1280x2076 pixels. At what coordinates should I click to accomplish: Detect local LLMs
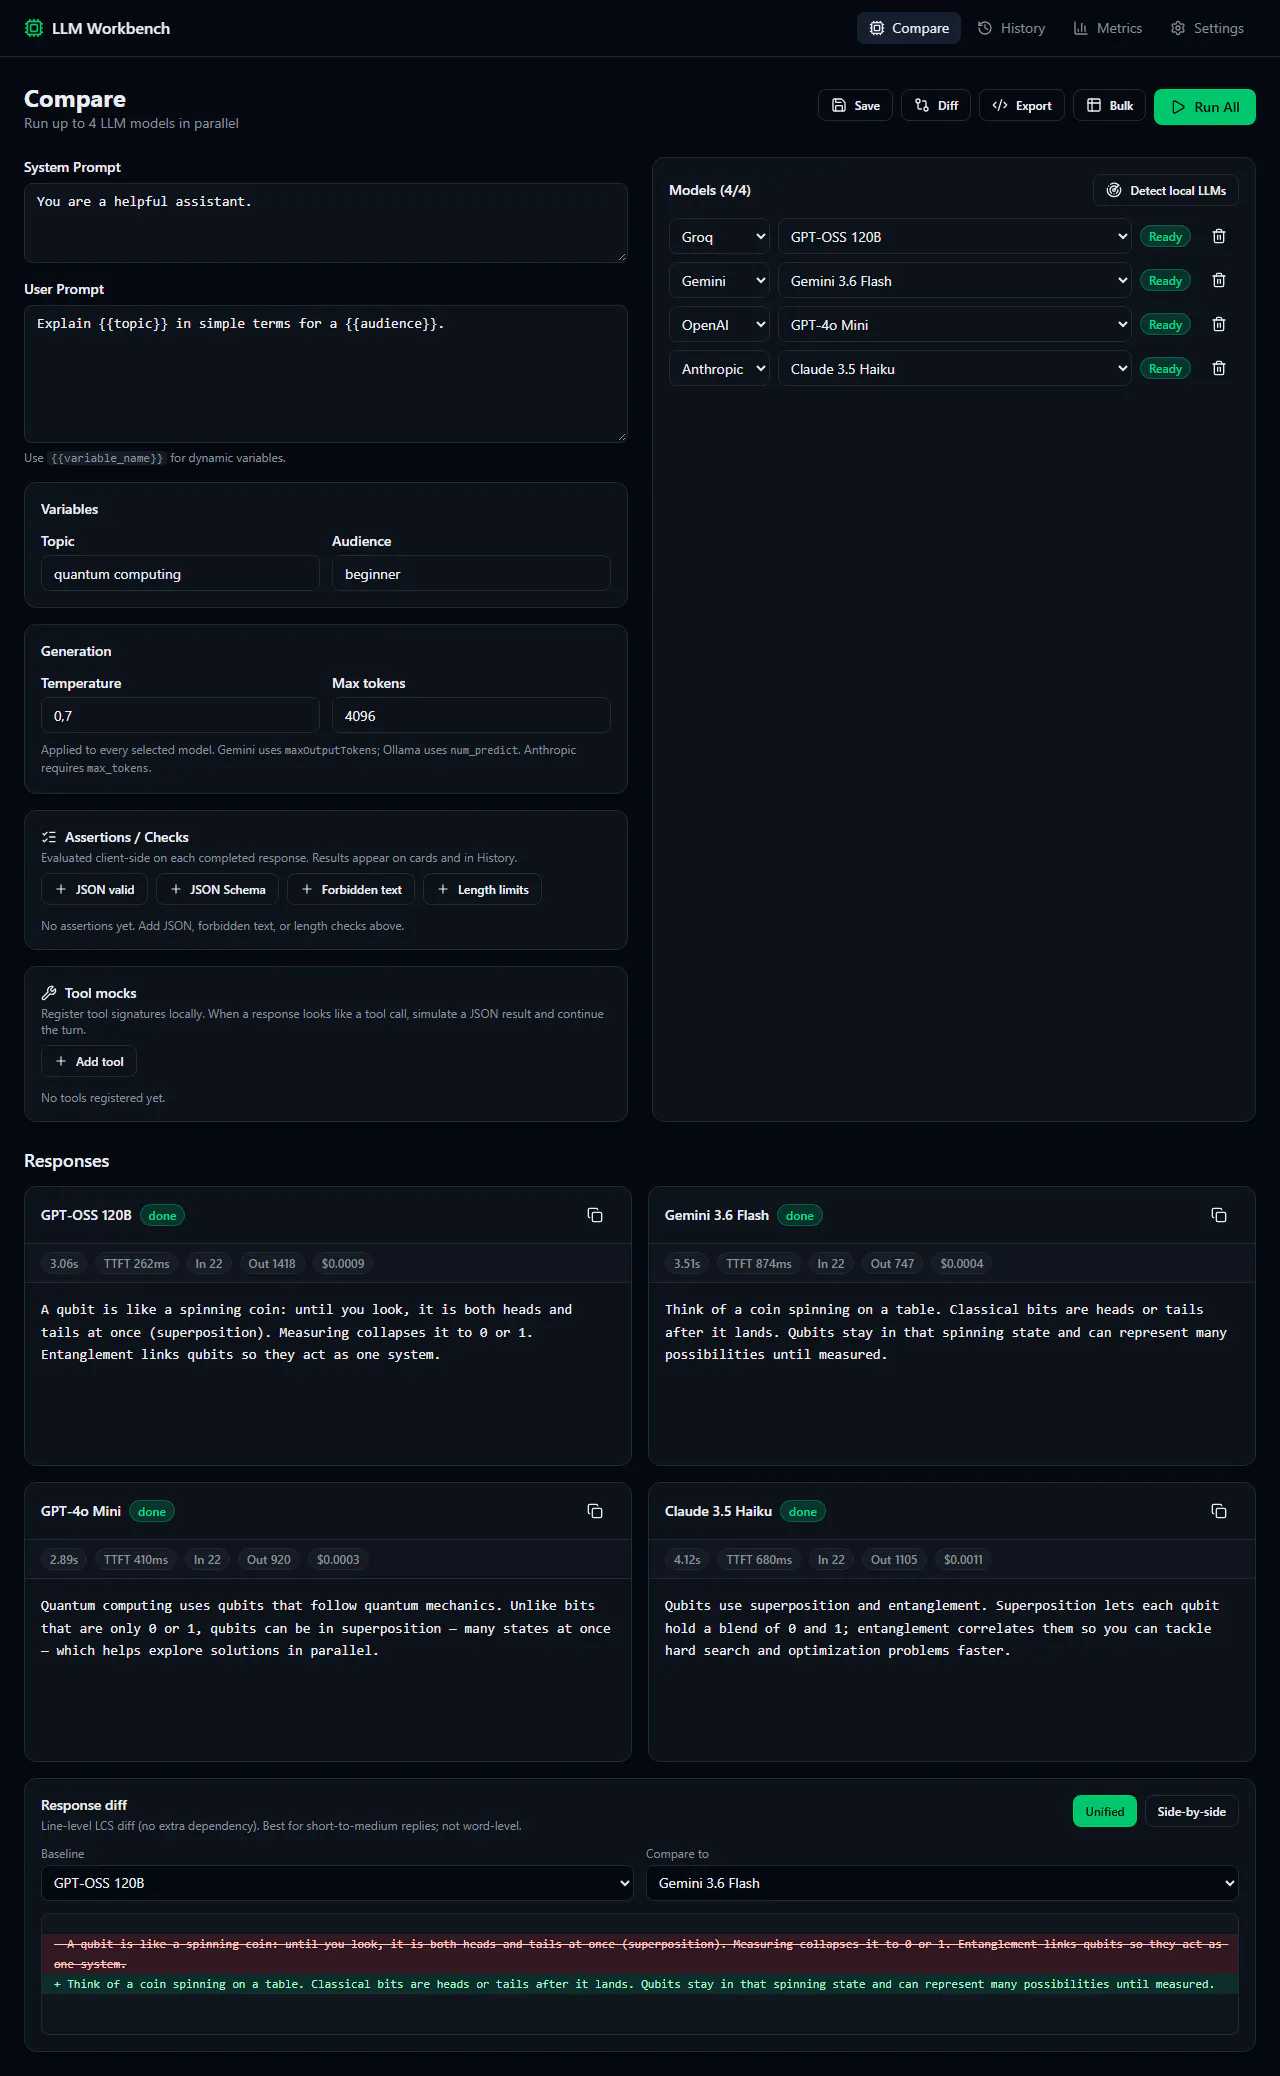[x=1166, y=191]
